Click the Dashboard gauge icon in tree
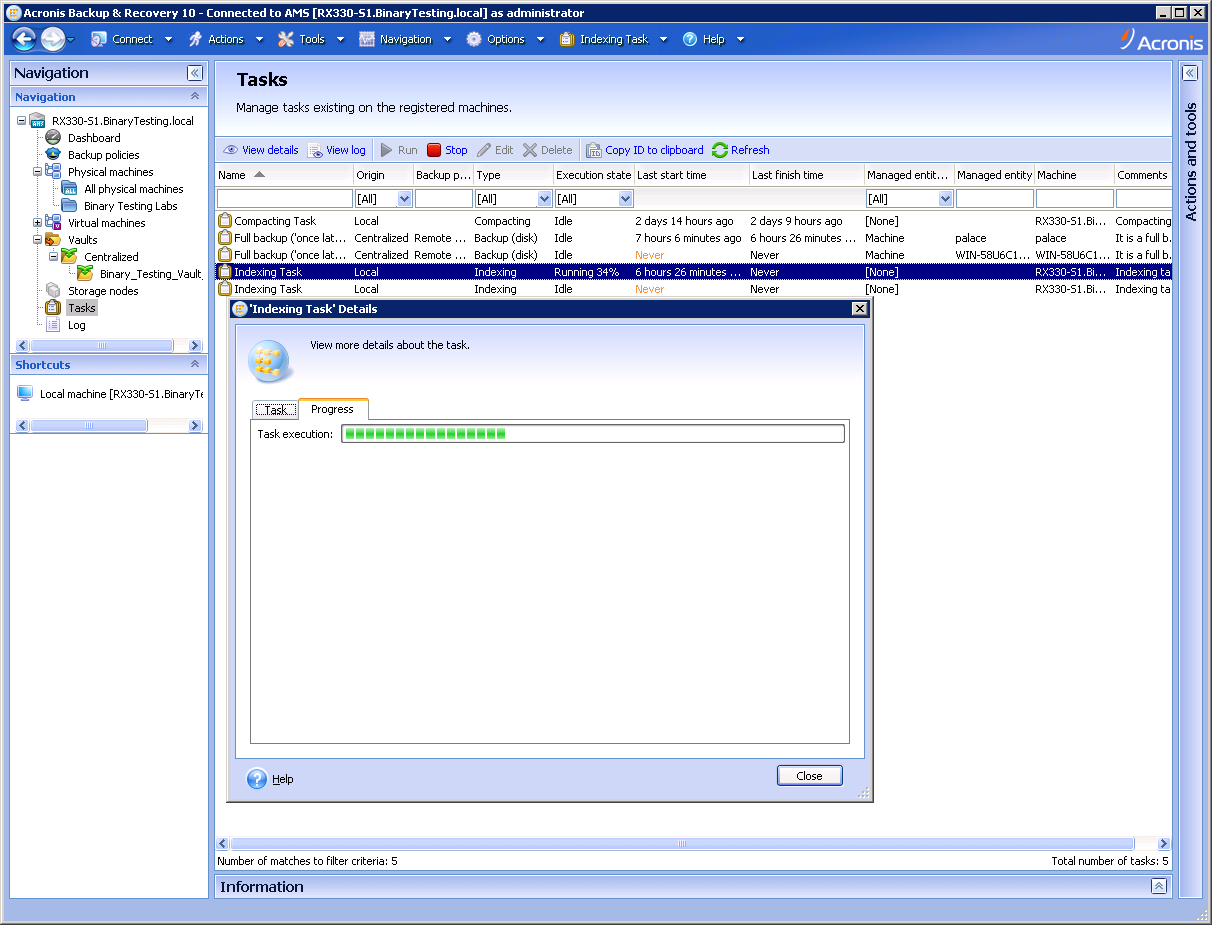 (x=53, y=138)
